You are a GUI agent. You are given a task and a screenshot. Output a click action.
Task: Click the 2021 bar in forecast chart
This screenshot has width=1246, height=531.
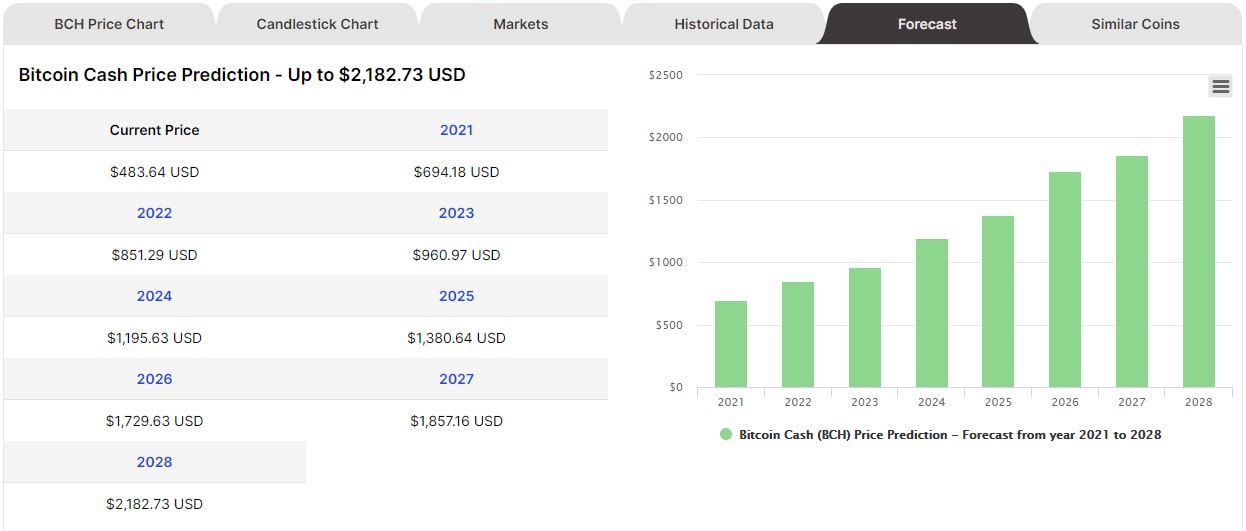(731, 344)
